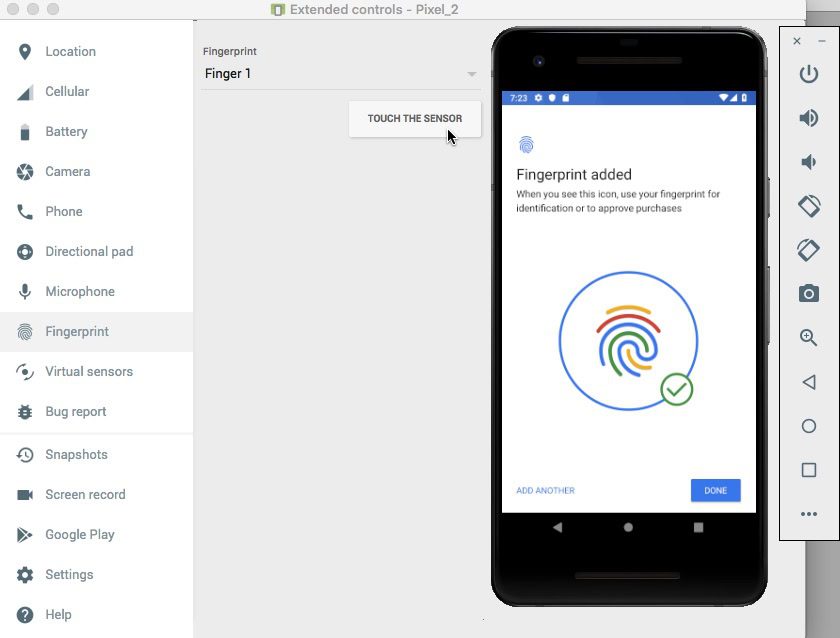The width and height of the screenshot is (840, 638).
Task: Open the Finger 1 dropdown
Action: 341,74
